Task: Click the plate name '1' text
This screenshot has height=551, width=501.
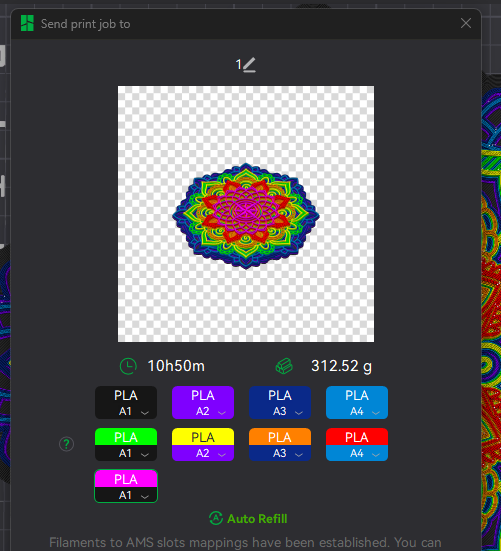Action: coord(239,65)
